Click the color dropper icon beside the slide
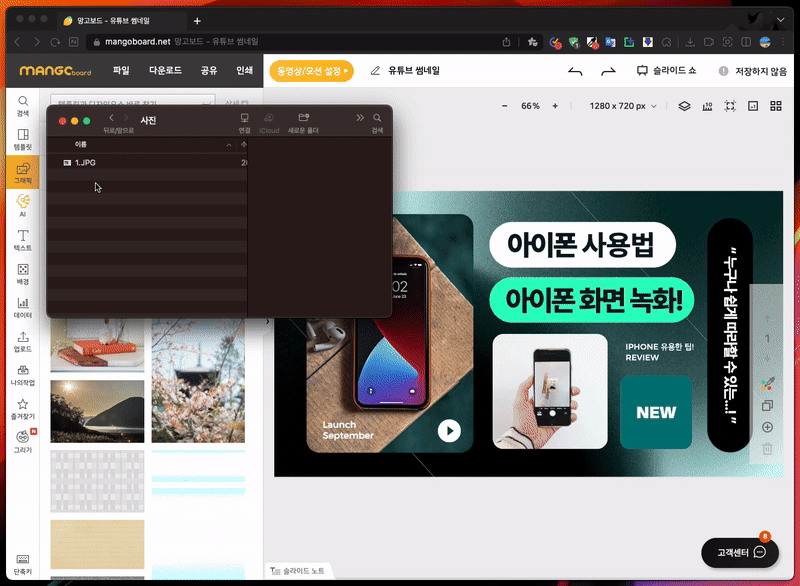Screen dimensions: 800x586 tap(767, 385)
